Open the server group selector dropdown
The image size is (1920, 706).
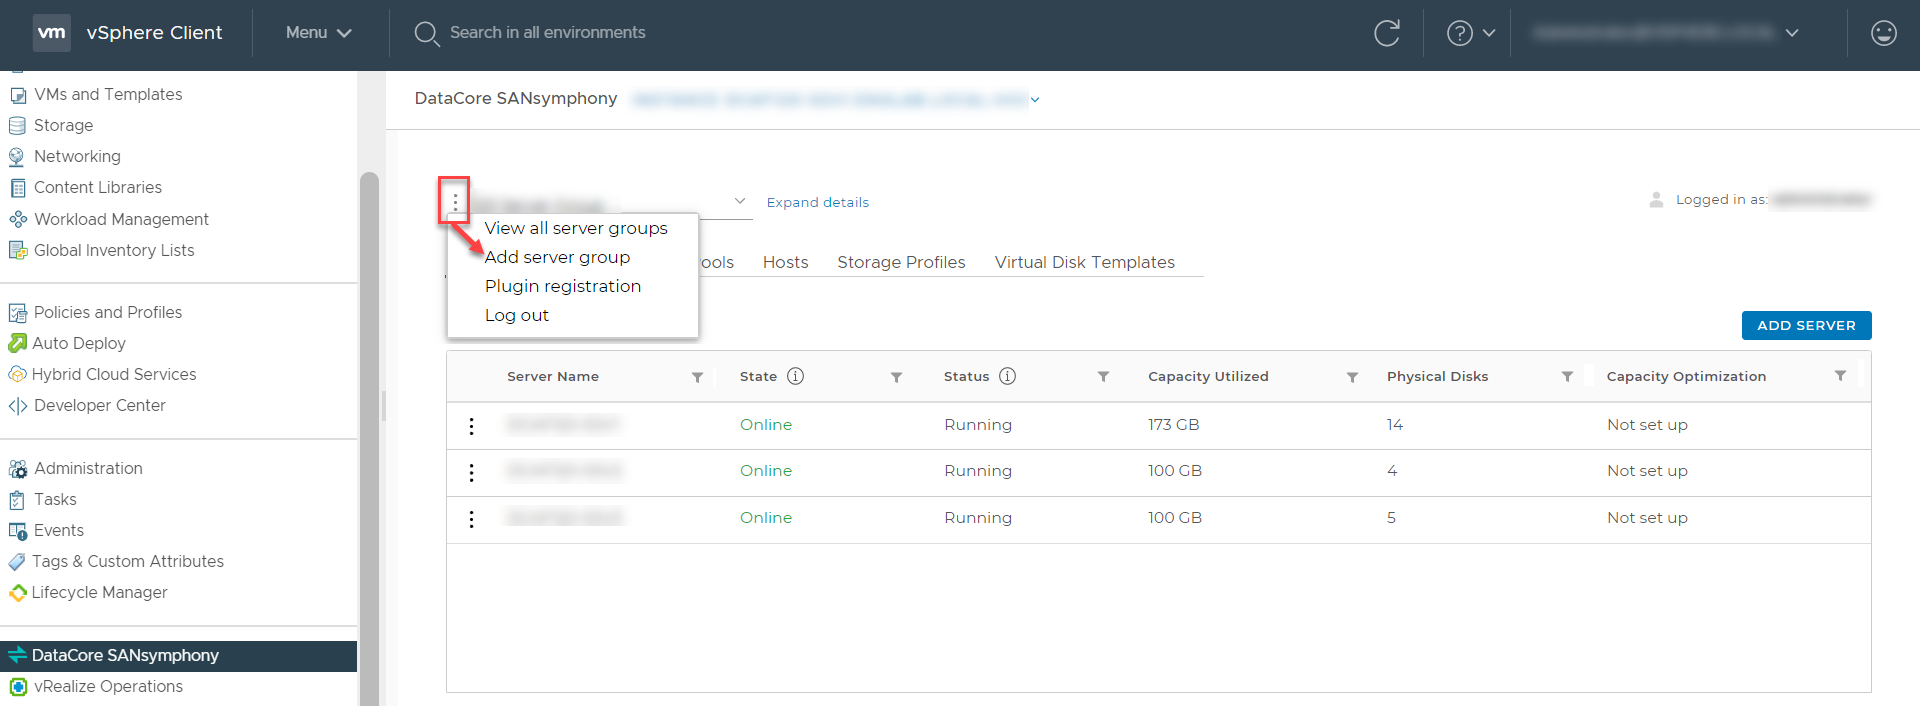pos(740,201)
